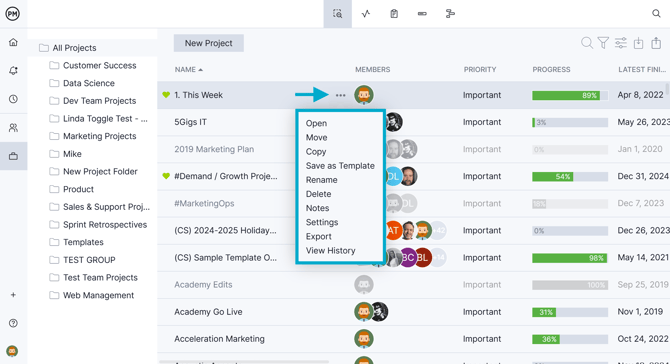Click the PM logo icon

click(x=12, y=14)
